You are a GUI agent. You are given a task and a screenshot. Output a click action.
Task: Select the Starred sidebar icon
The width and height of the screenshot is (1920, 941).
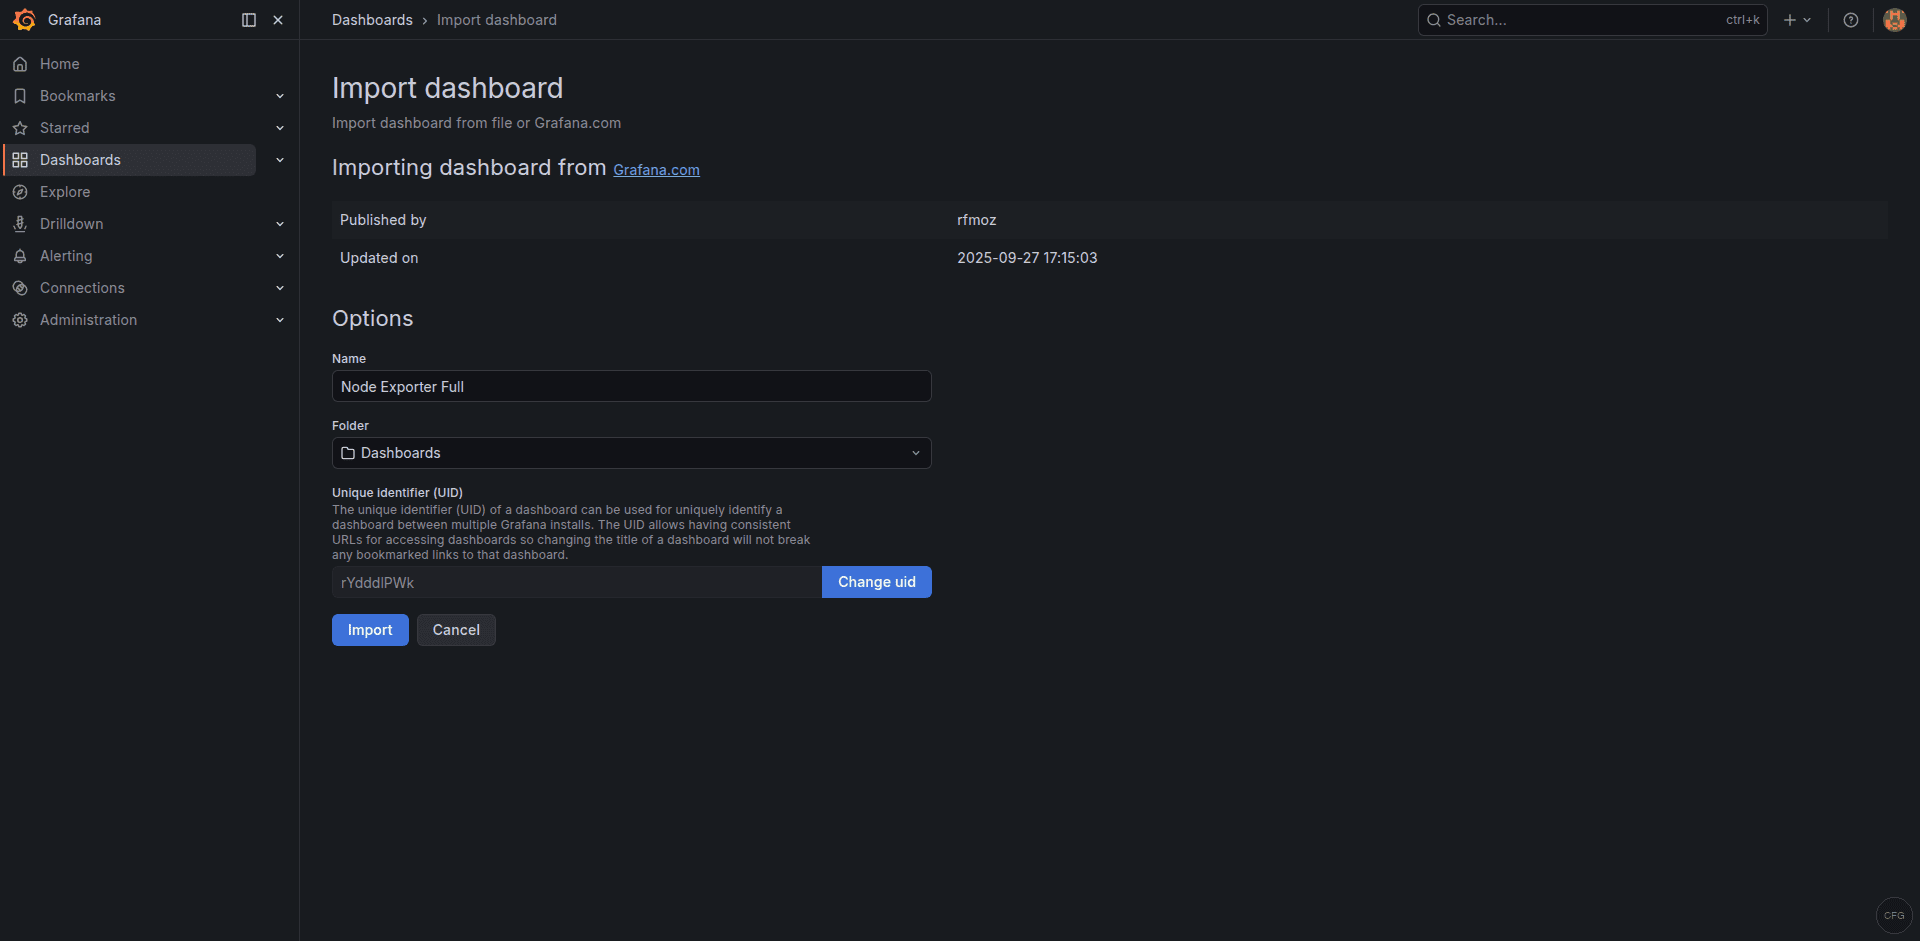click(20, 127)
